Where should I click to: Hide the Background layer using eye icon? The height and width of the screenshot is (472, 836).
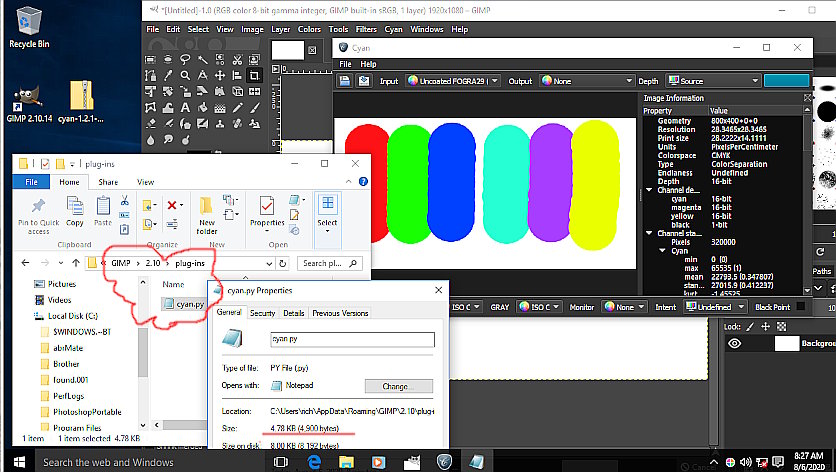pos(735,343)
